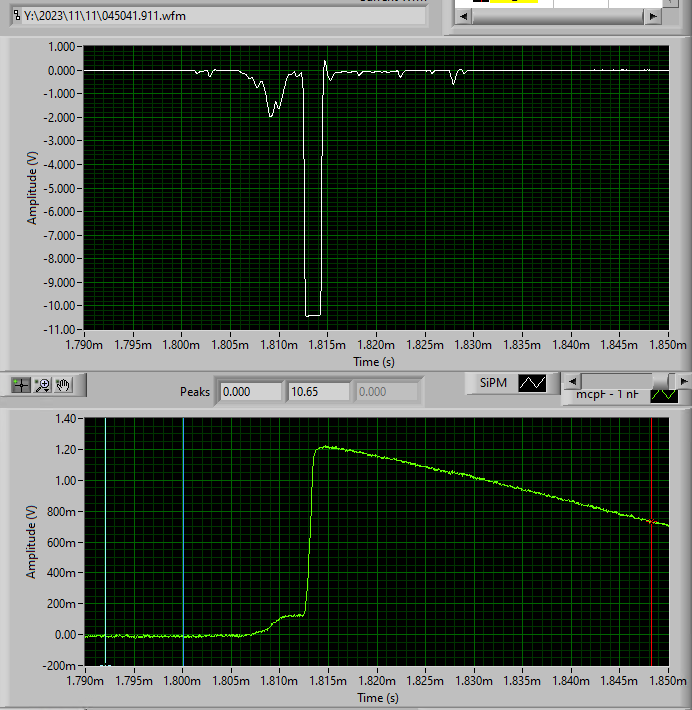Viewport: 692px width, 710px height.
Task: Click the mcpF - 1 nF plot style icon
Action: coord(664,395)
